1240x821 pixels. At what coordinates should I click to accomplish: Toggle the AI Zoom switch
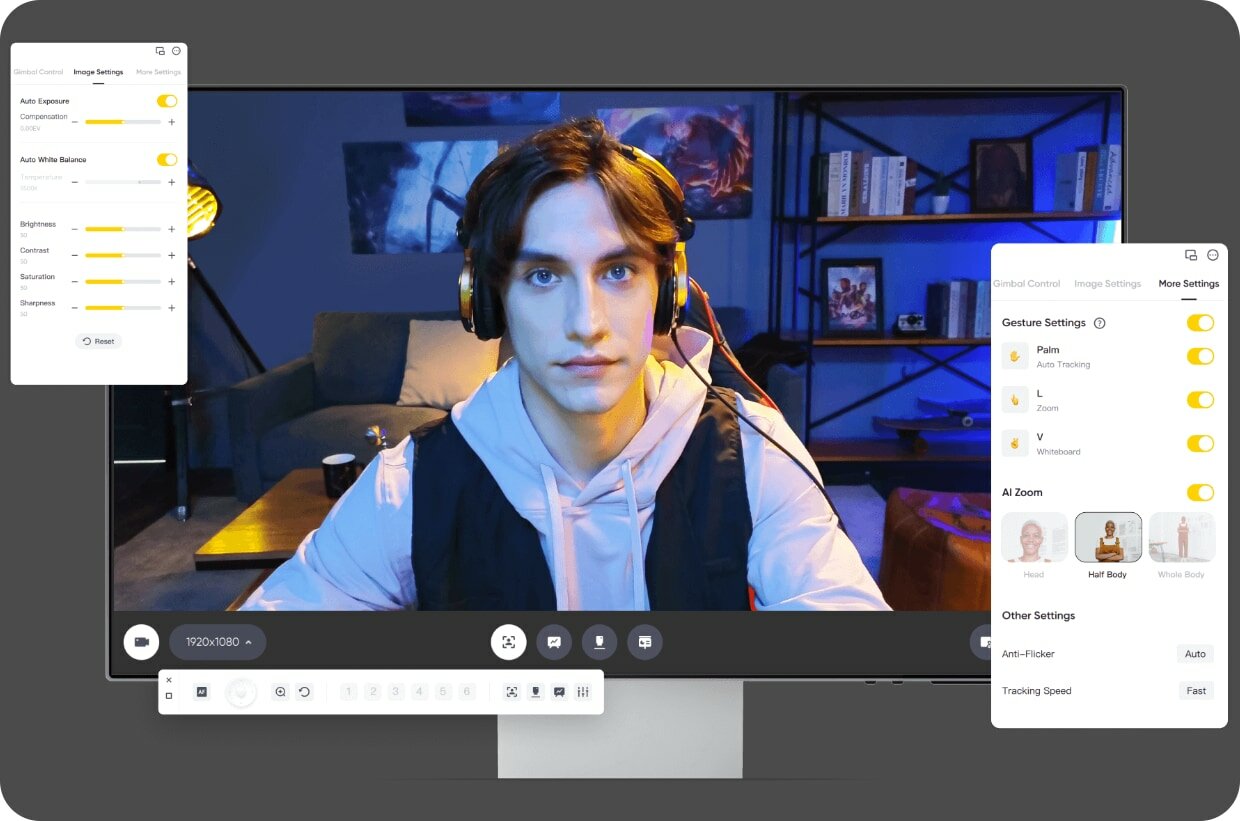[1200, 492]
